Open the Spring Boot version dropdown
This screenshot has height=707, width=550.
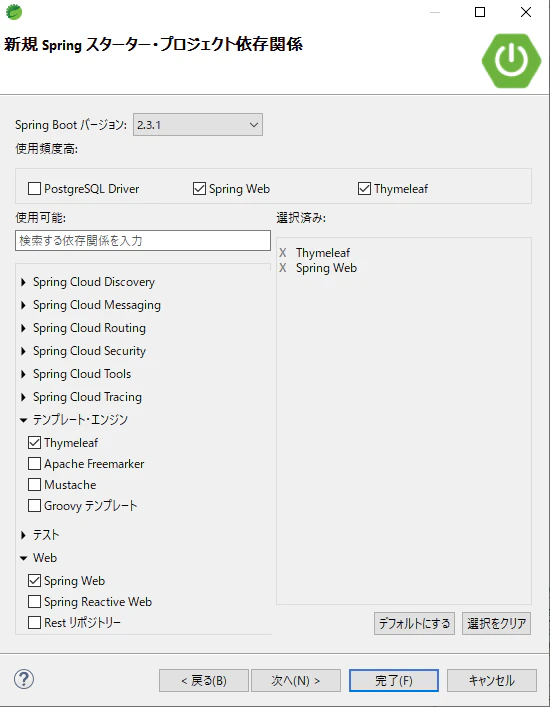click(198, 124)
